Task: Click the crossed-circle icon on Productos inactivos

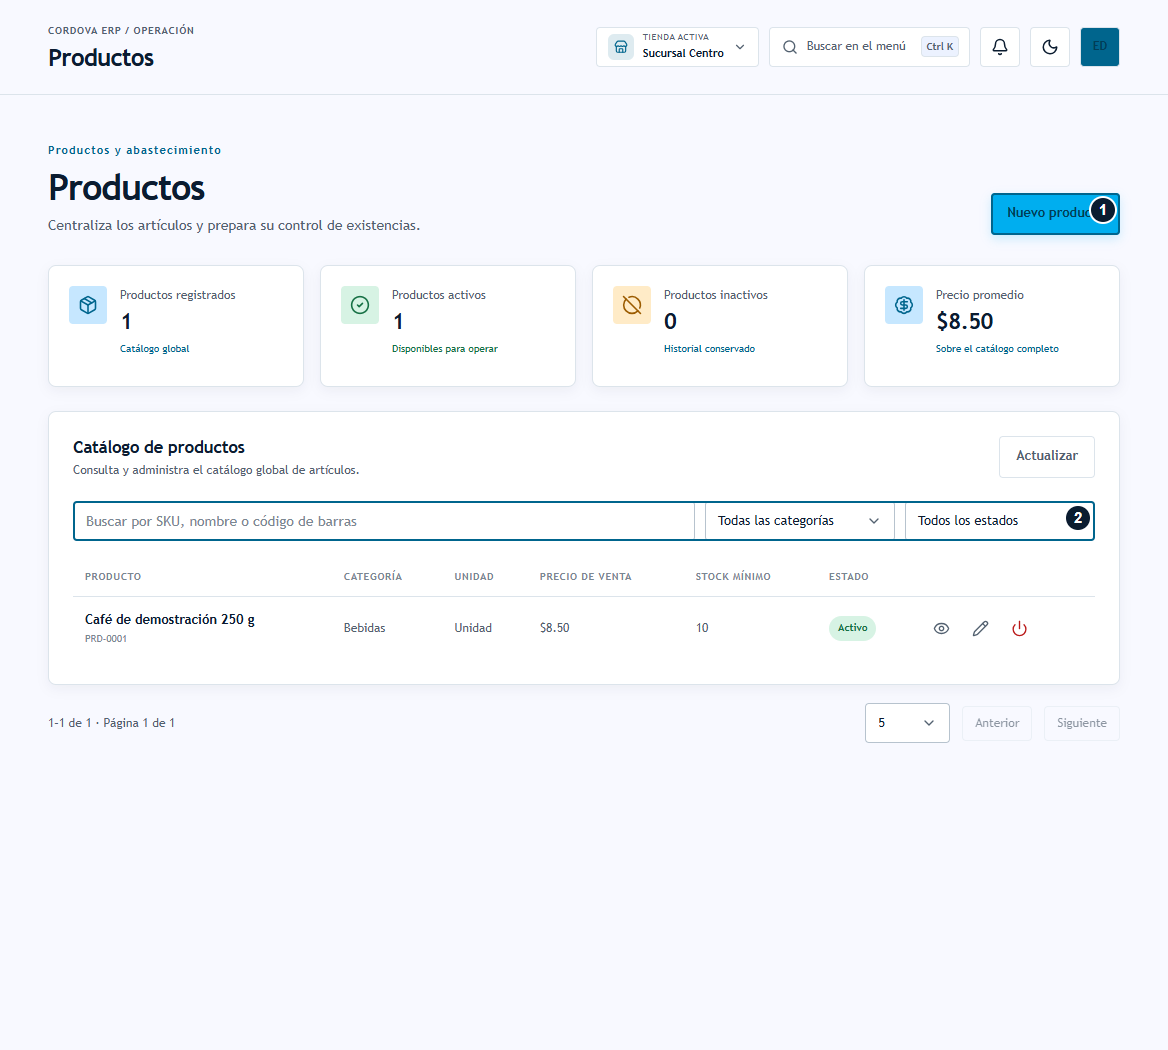Action: click(632, 305)
